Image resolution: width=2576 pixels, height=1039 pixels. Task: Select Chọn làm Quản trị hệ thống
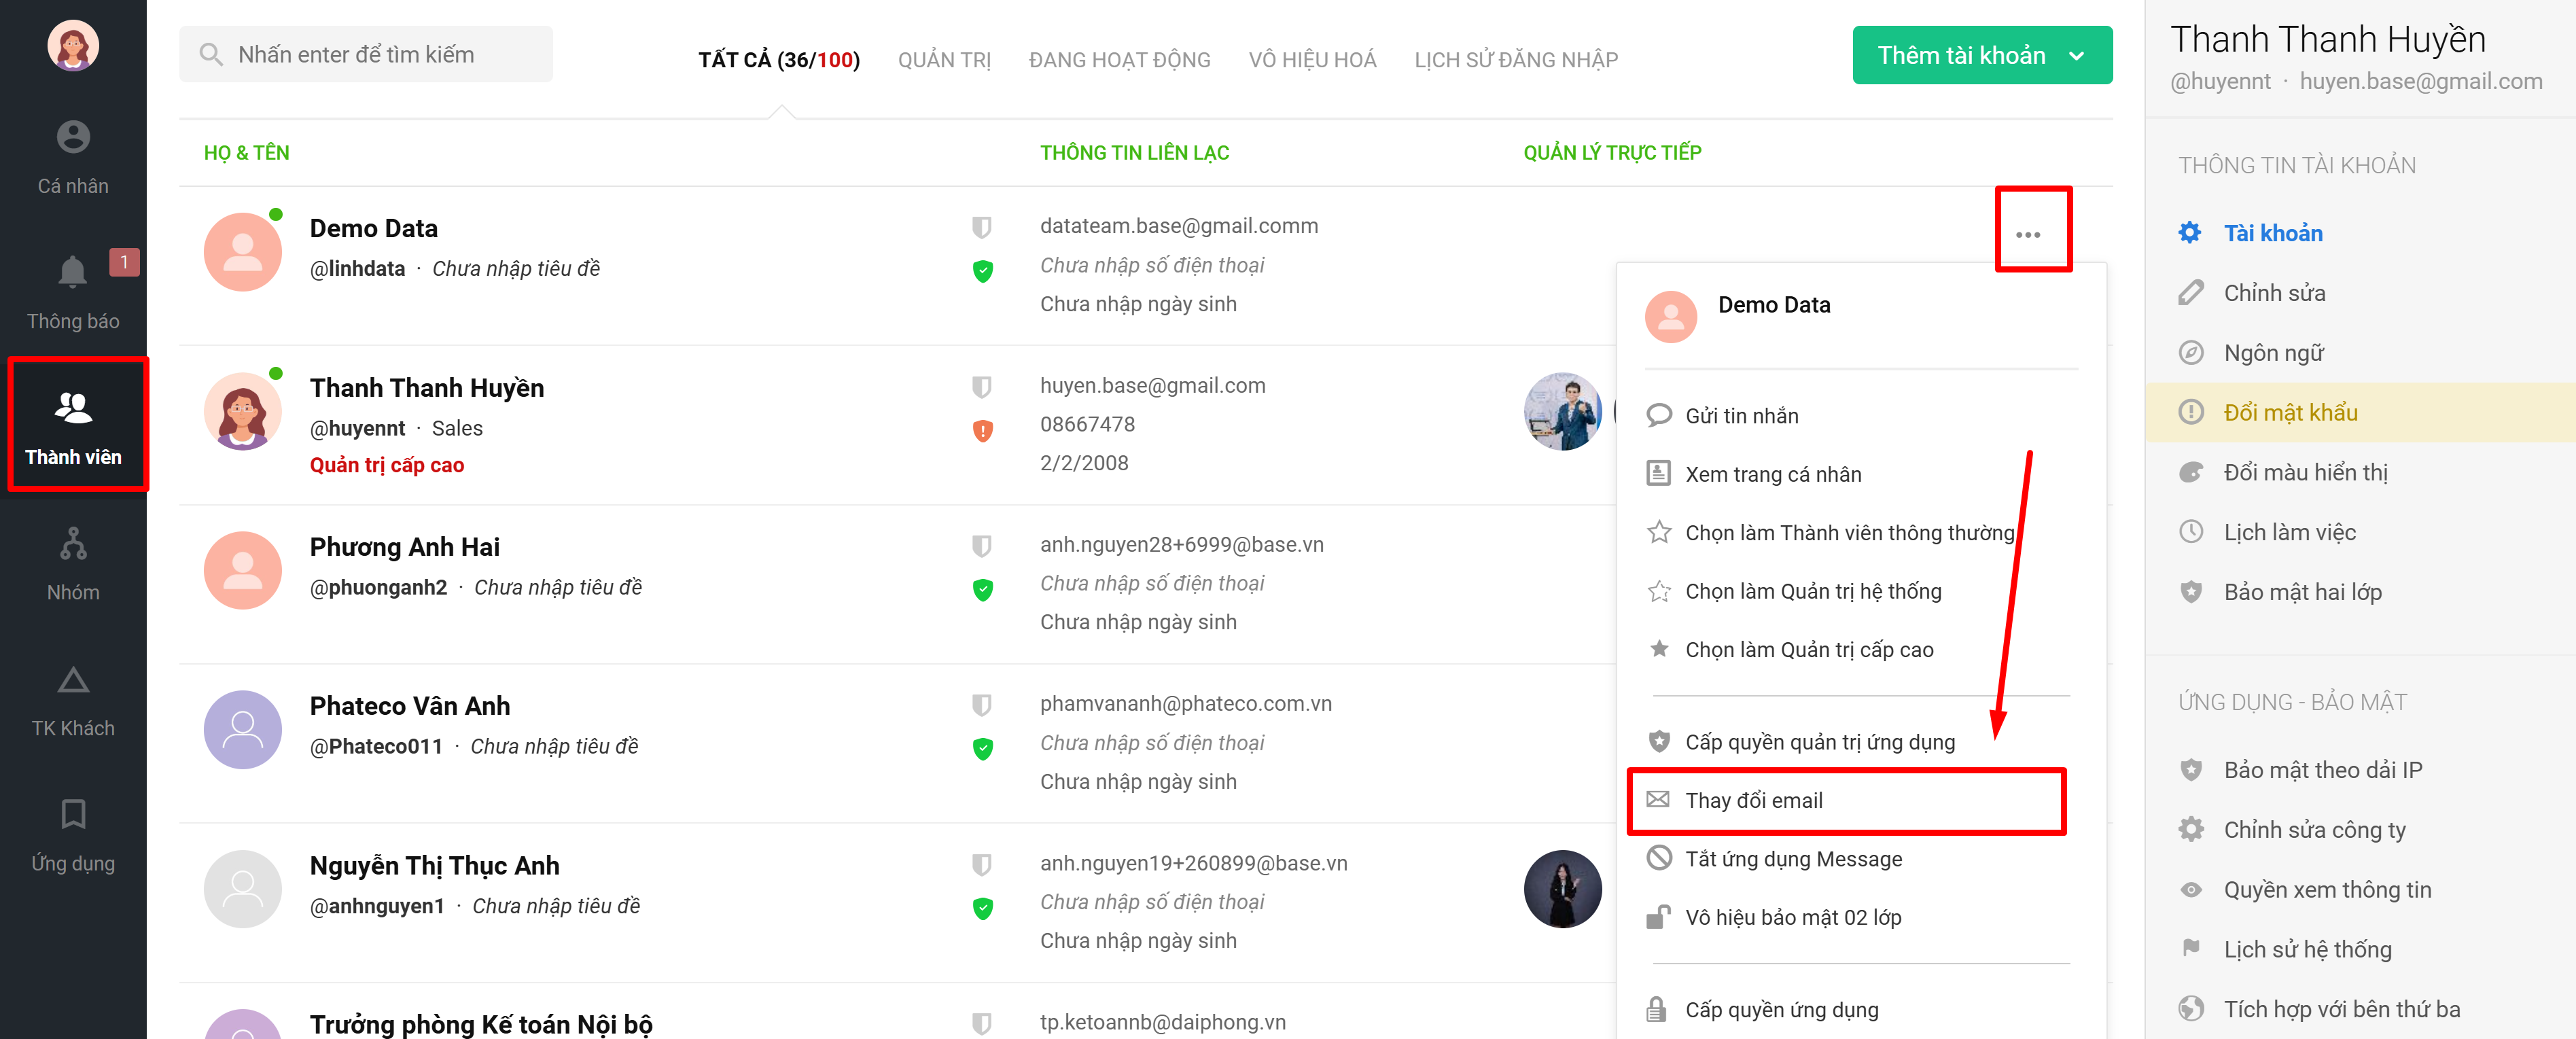point(1812,591)
